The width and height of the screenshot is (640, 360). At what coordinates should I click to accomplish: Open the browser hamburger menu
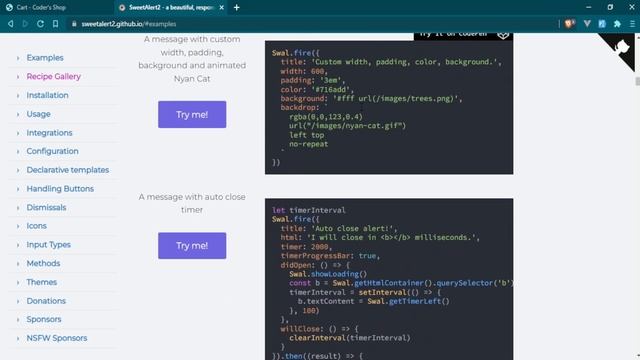pos(632,24)
